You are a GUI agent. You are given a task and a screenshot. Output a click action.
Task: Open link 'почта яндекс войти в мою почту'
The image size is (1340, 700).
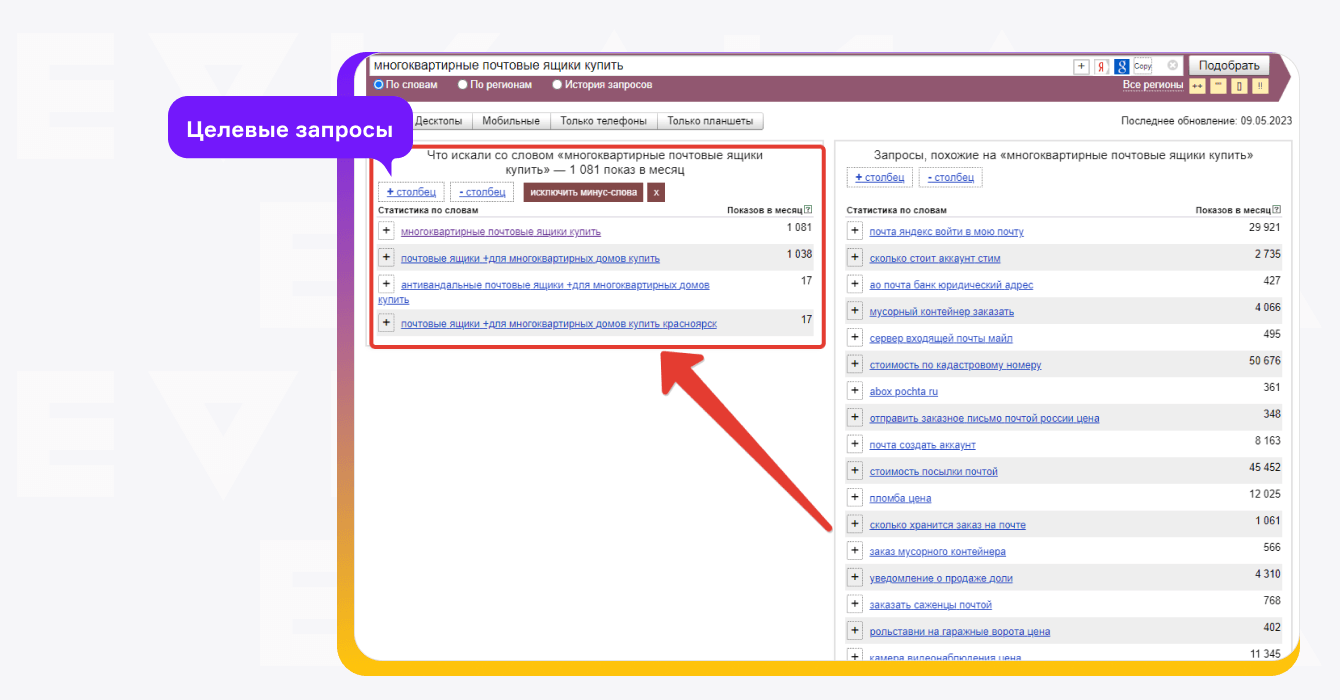click(947, 232)
